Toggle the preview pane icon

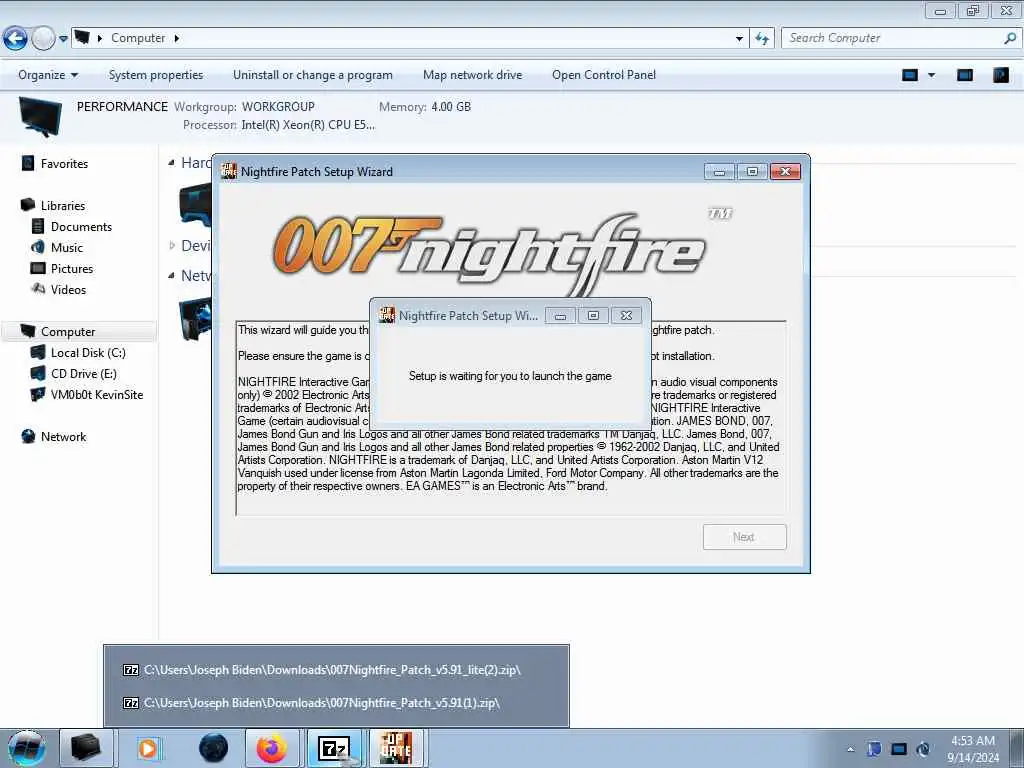(965, 75)
